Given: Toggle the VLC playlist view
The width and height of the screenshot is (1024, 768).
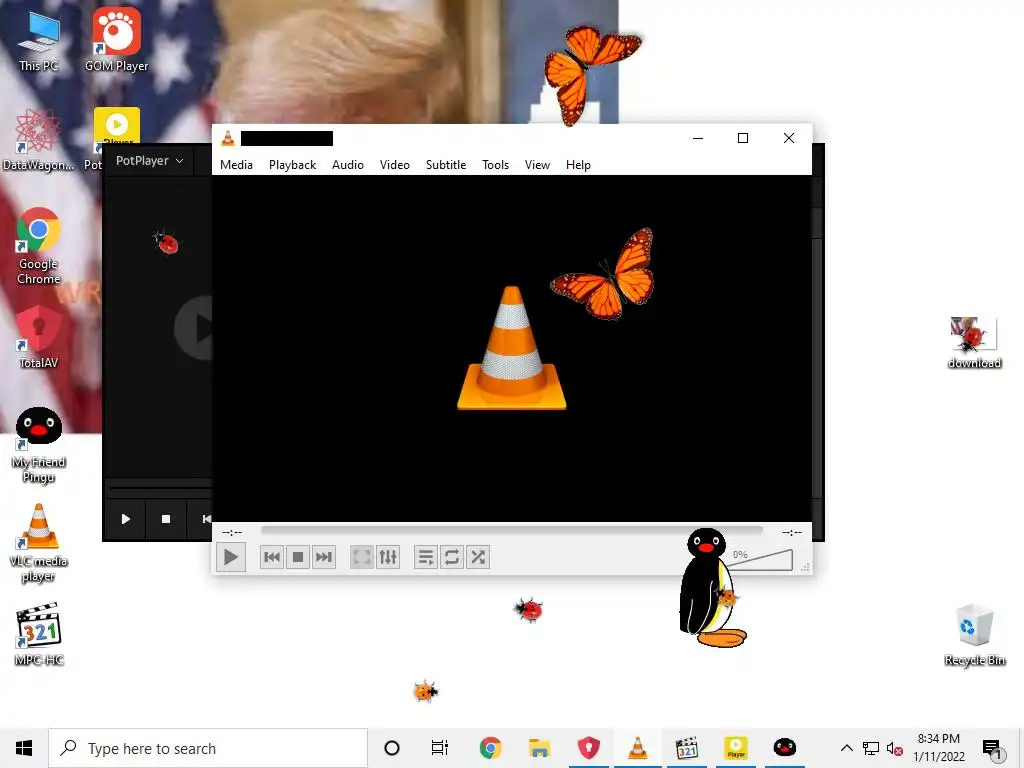Looking at the screenshot, I should coord(426,557).
